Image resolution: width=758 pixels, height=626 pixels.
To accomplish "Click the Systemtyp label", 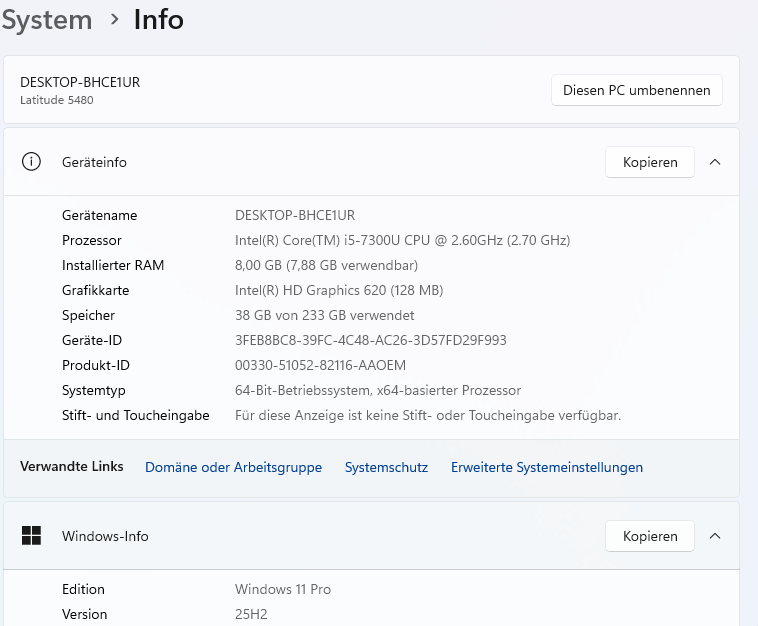I will coord(94,391).
